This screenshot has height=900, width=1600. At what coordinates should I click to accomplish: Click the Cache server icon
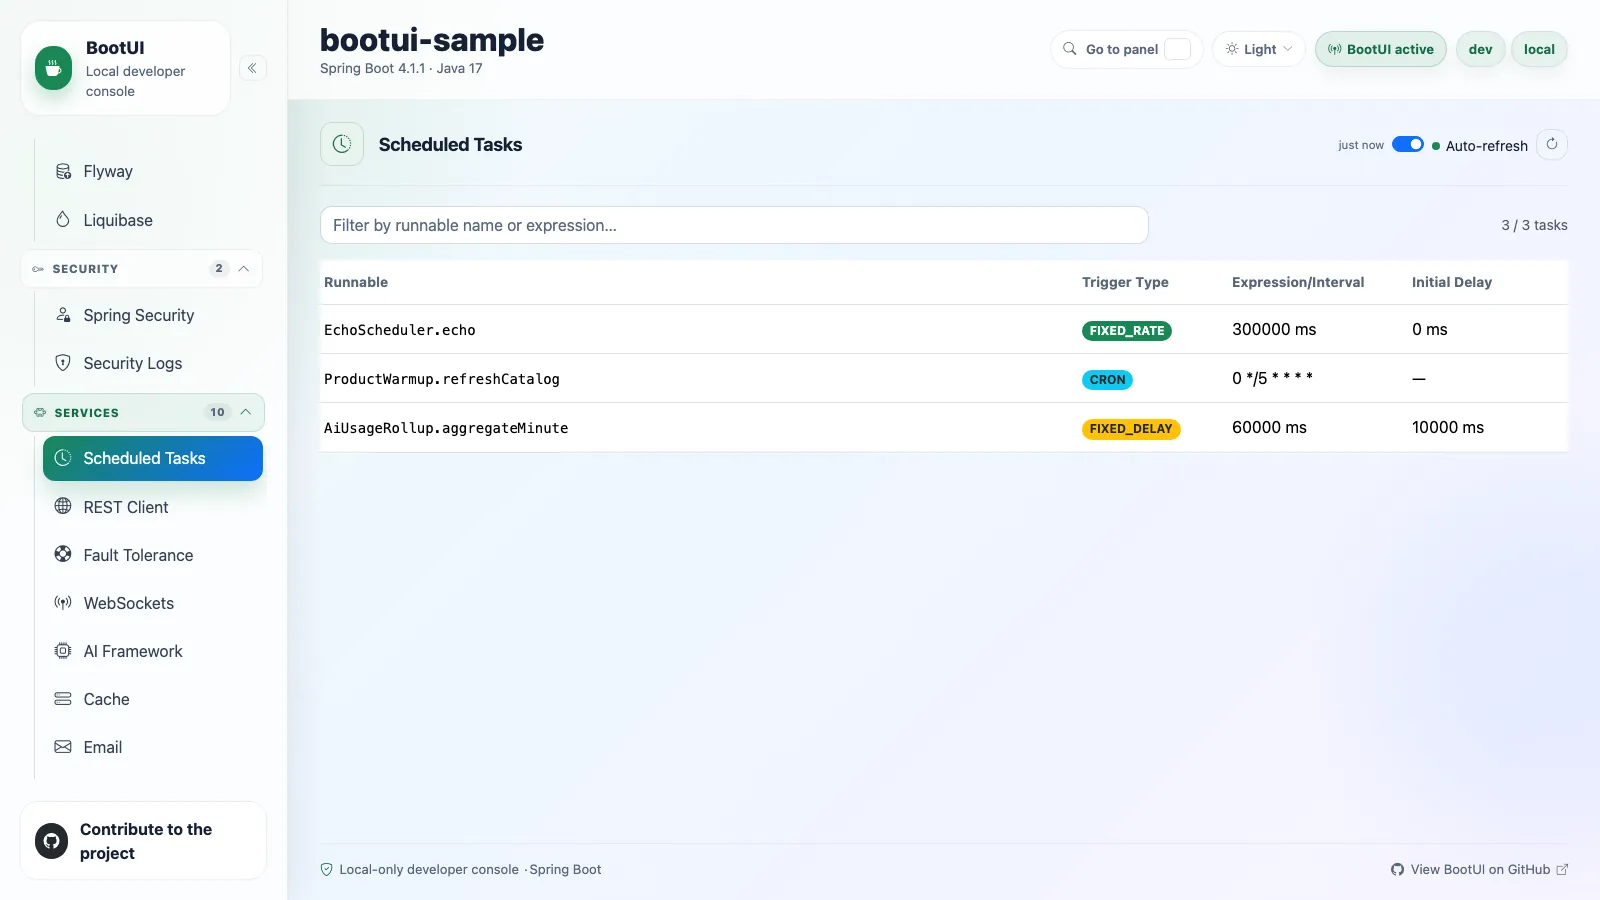63,698
